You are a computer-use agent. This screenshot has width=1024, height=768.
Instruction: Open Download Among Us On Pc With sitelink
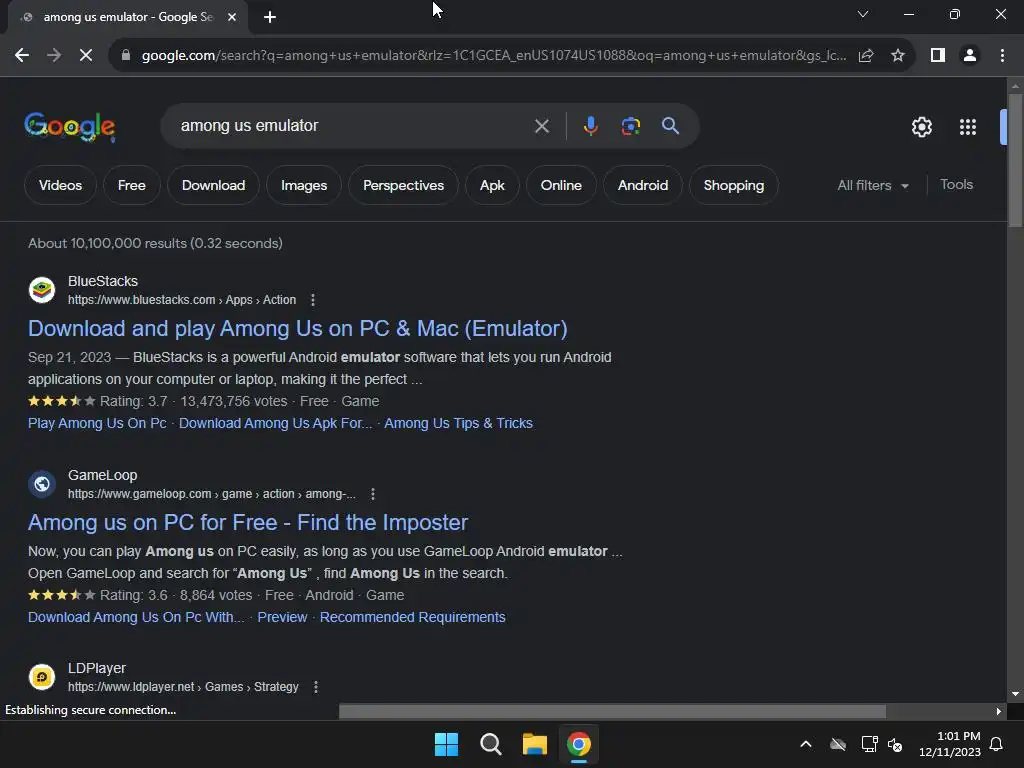tap(136, 617)
